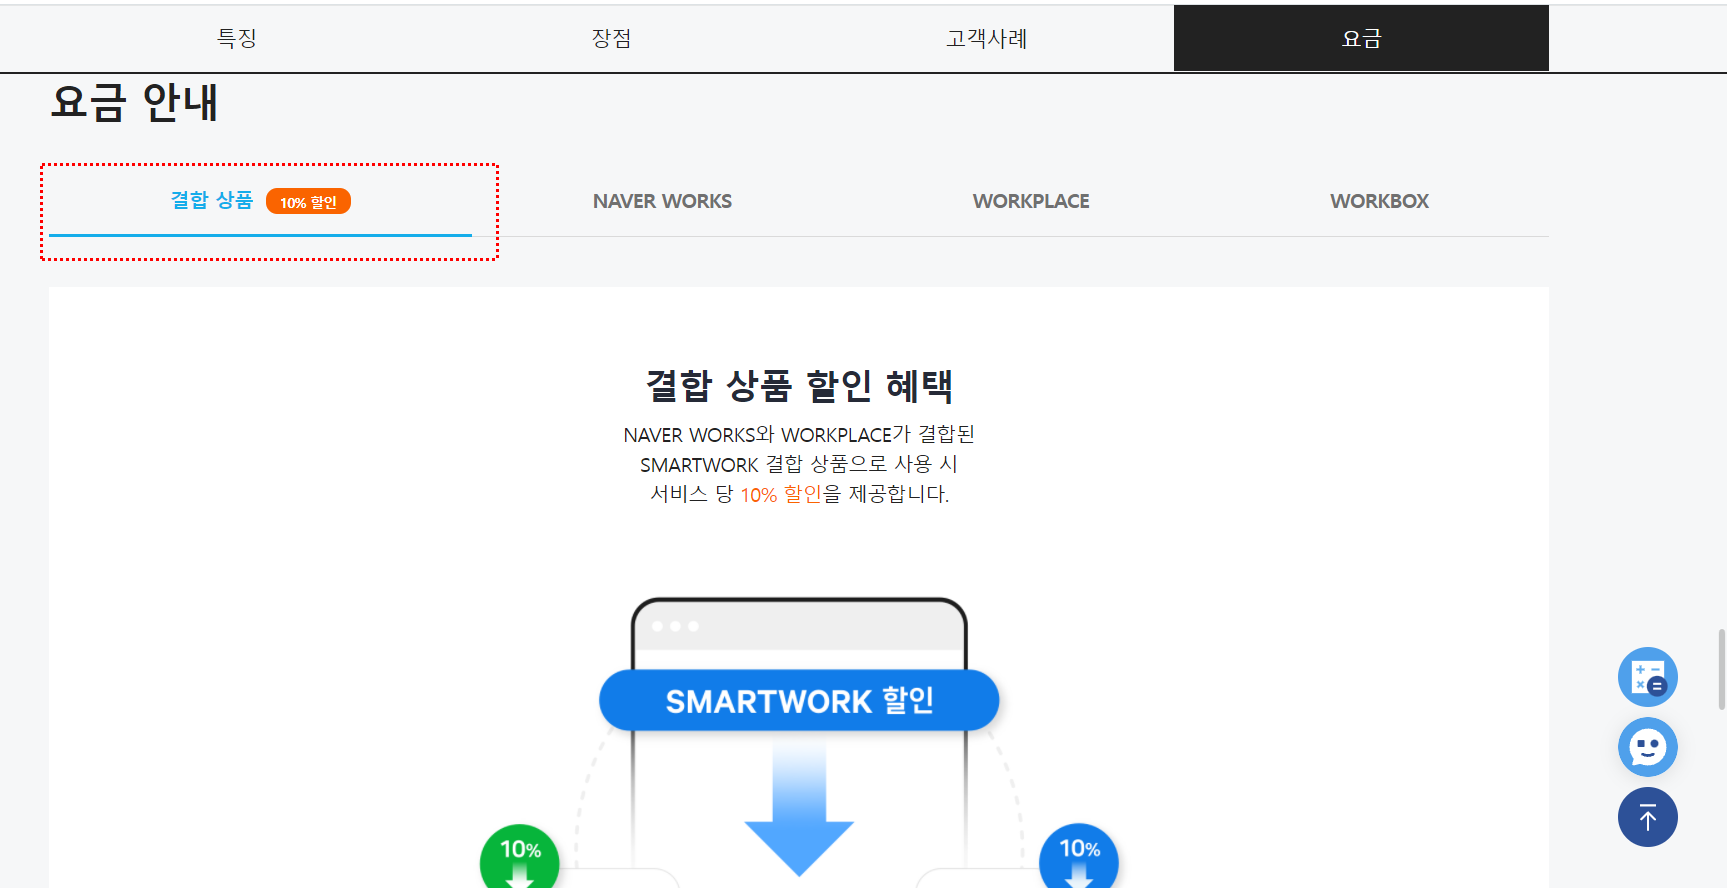This screenshot has width=1727, height=888.
Task: Click the blue SMARTWORK 할인 banner
Action: pyautogui.click(x=799, y=700)
